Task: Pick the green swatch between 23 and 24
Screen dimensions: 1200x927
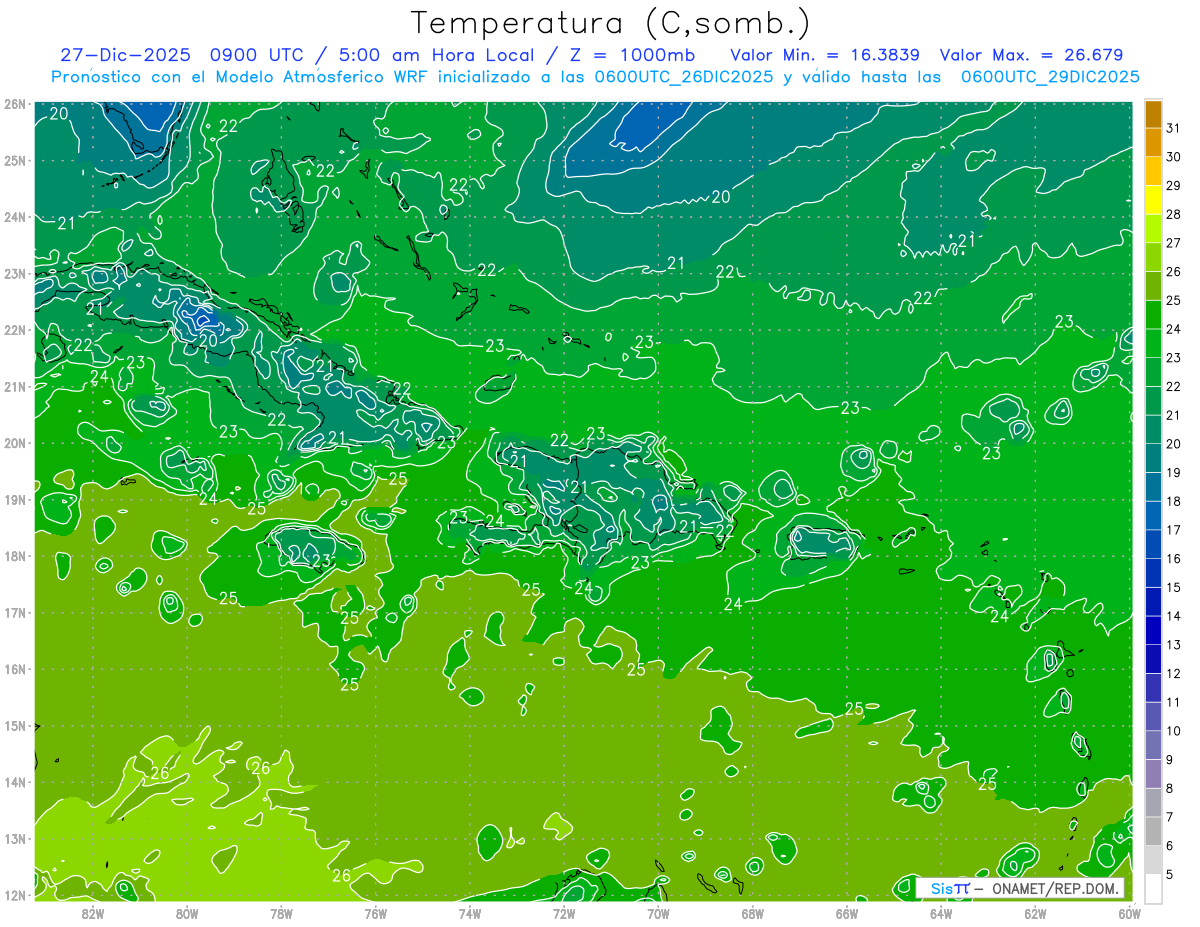Action: pos(1153,344)
